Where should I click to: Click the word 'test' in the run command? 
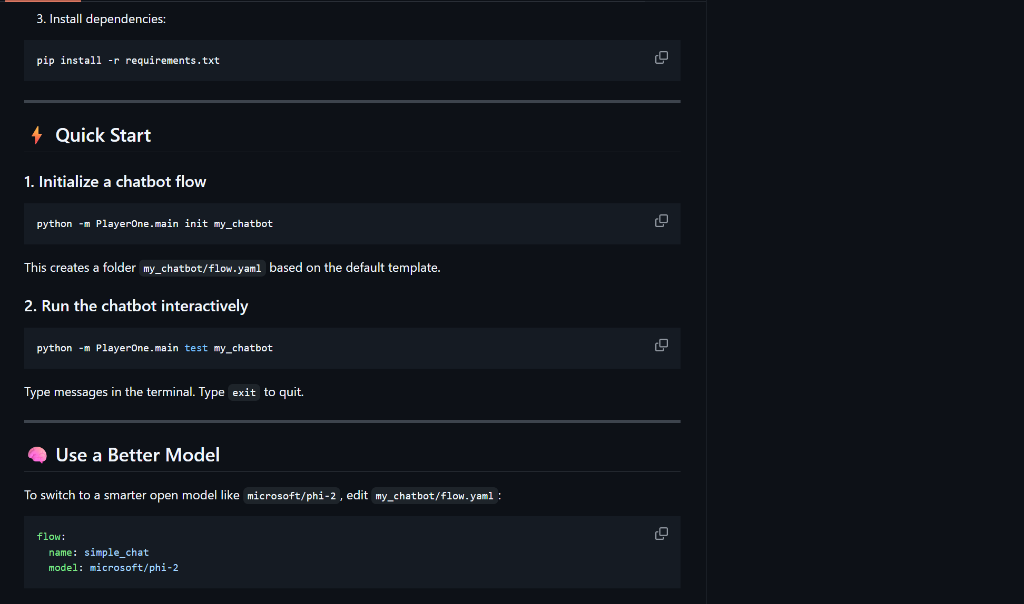[196, 348]
